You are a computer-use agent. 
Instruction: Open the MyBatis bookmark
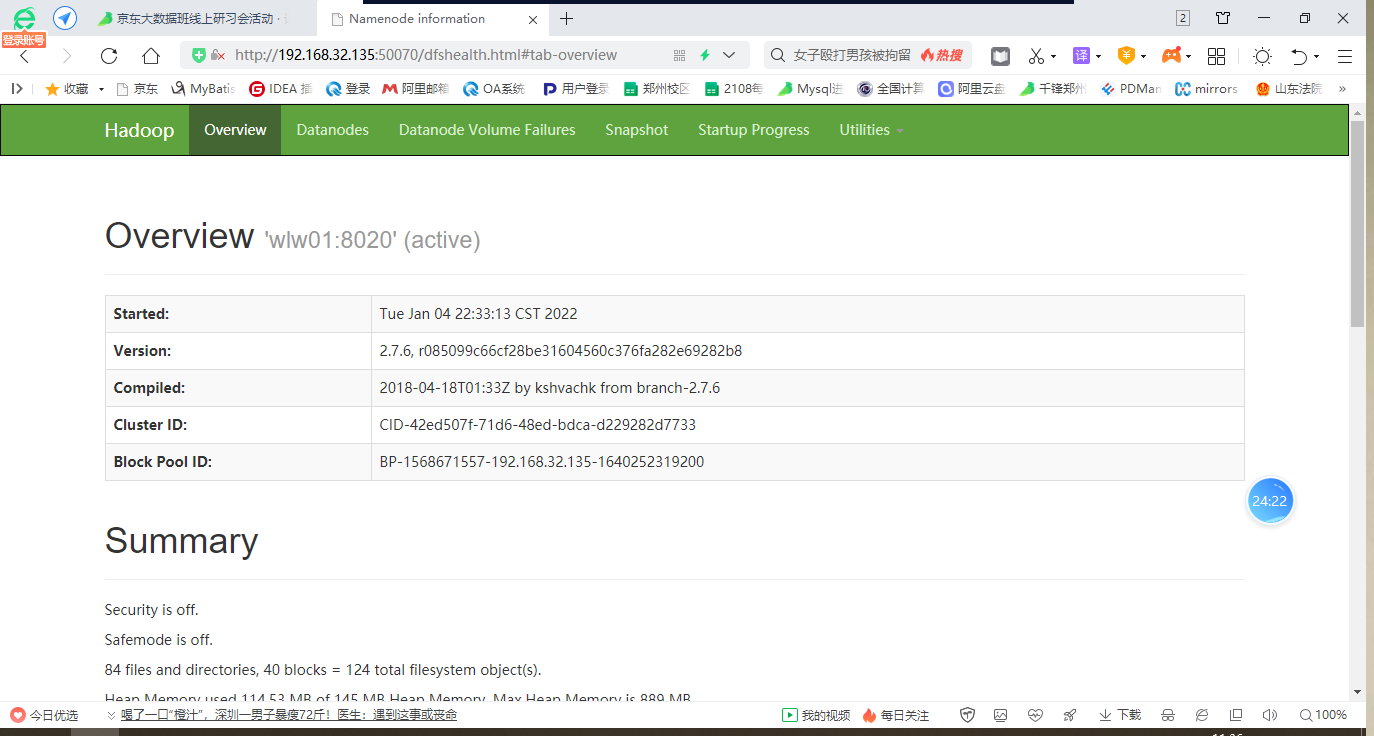click(x=203, y=89)
